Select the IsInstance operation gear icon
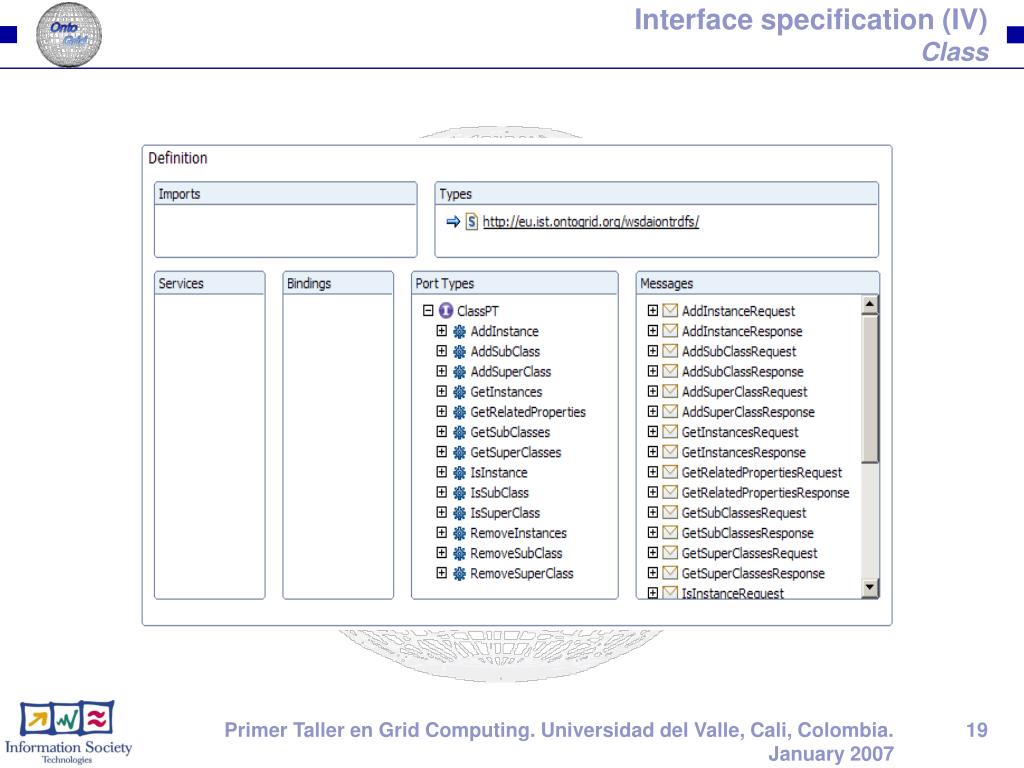The height and width of the screenshot is (768, 1024). tap(460, 473)
